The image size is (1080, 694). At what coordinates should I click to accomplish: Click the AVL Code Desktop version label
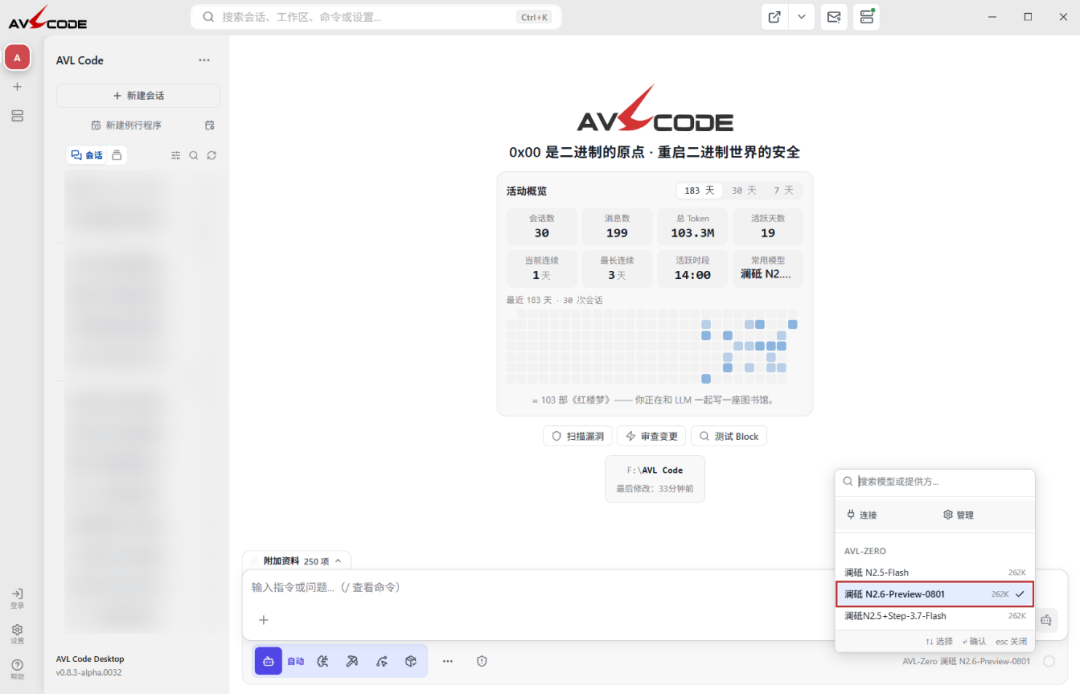point(90,666)
